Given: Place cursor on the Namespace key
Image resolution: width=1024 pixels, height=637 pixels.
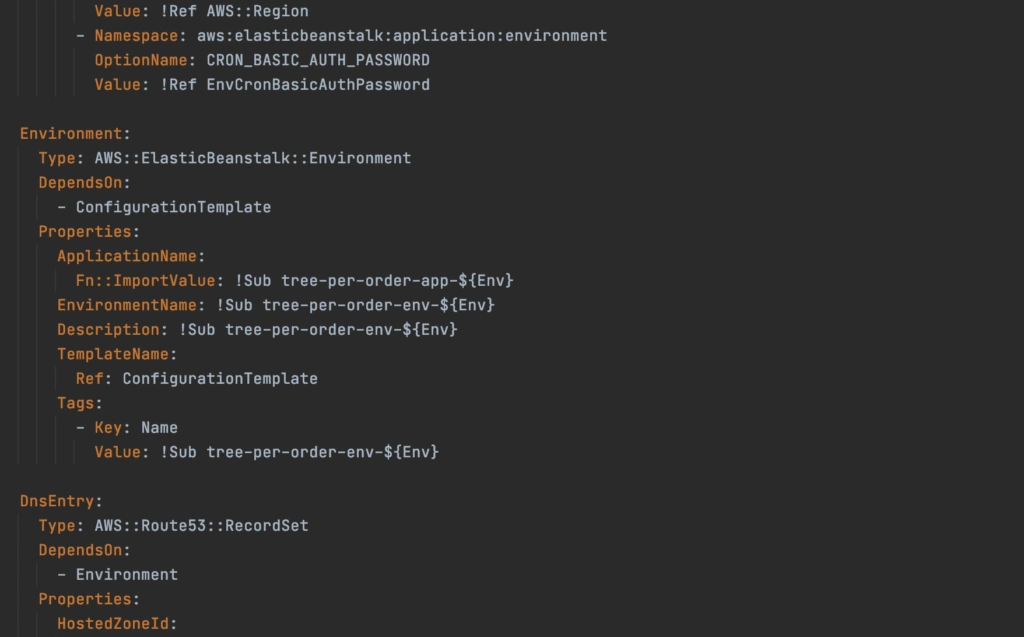Looking at the screenshot, I should pos(135,36).
